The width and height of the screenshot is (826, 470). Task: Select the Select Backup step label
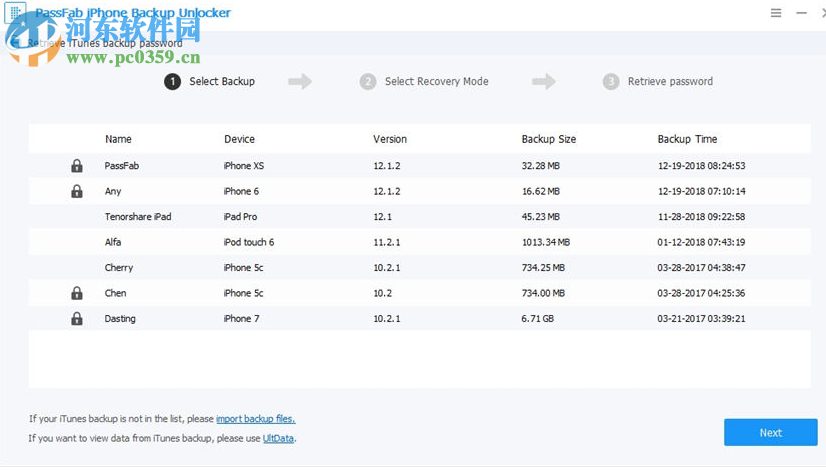point(222,82)
